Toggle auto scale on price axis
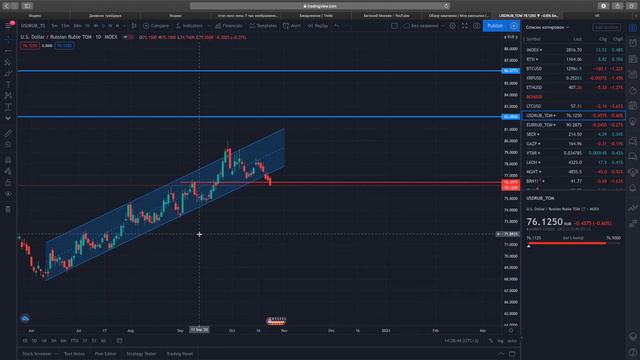 click(x=512, y=340)
